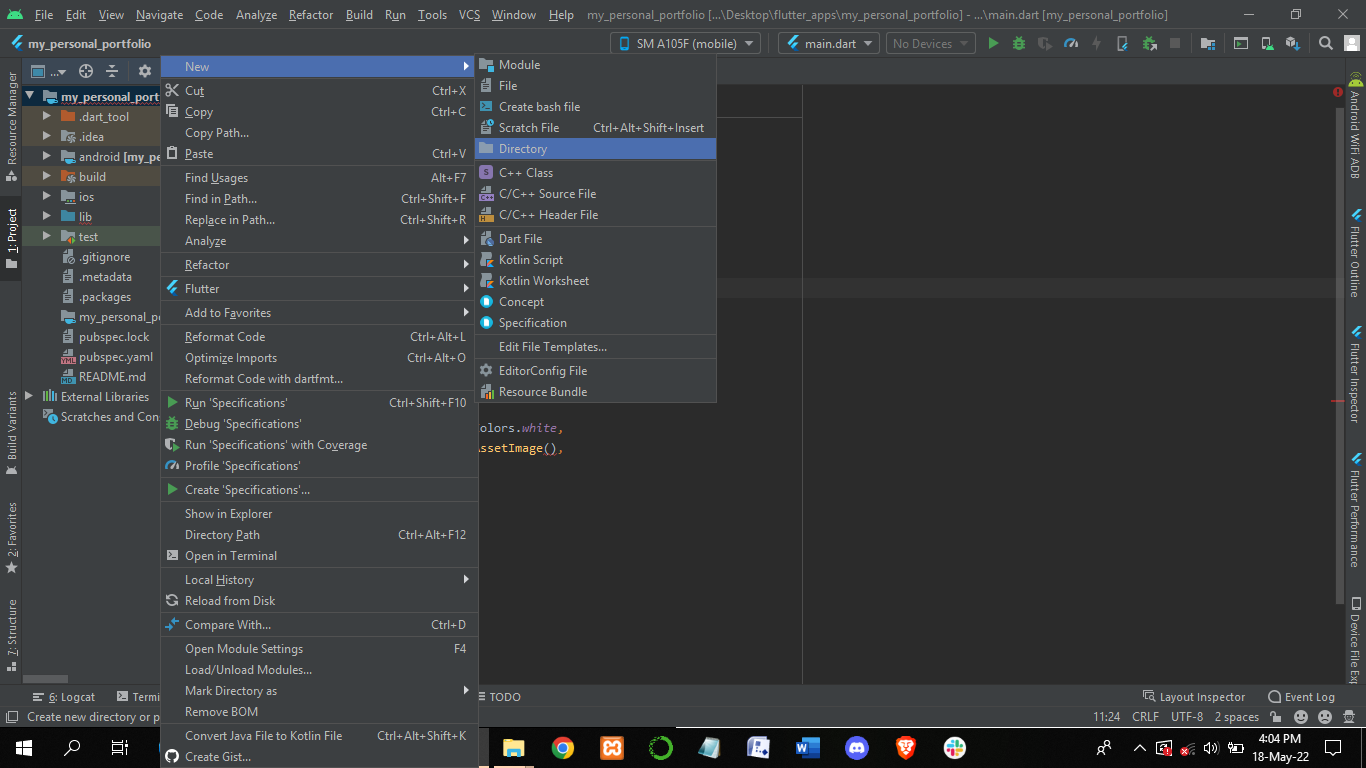The height and width of the screenshot is (768, 1366).
Task: Select README.md in project tree
Action: click(x=112, y=377)
